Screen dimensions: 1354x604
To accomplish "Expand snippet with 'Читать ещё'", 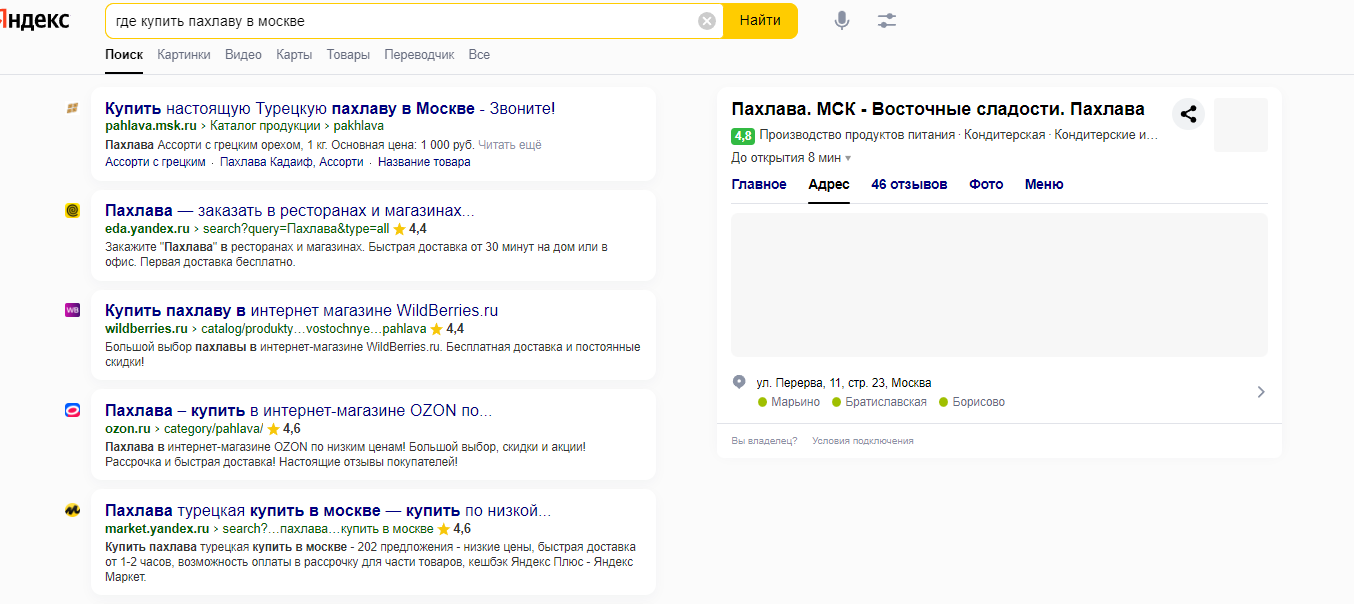I will click(509, 145).
